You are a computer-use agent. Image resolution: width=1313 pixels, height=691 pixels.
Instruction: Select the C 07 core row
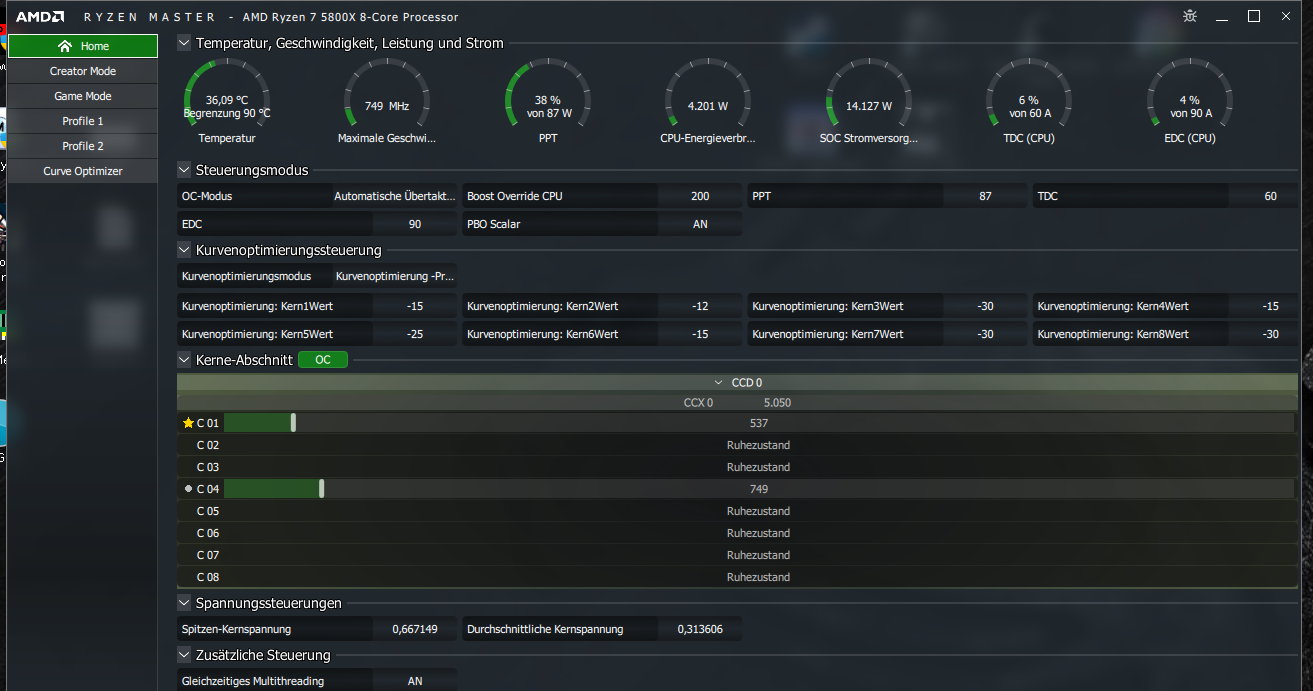pyautogui.click(x=737, y=555)
